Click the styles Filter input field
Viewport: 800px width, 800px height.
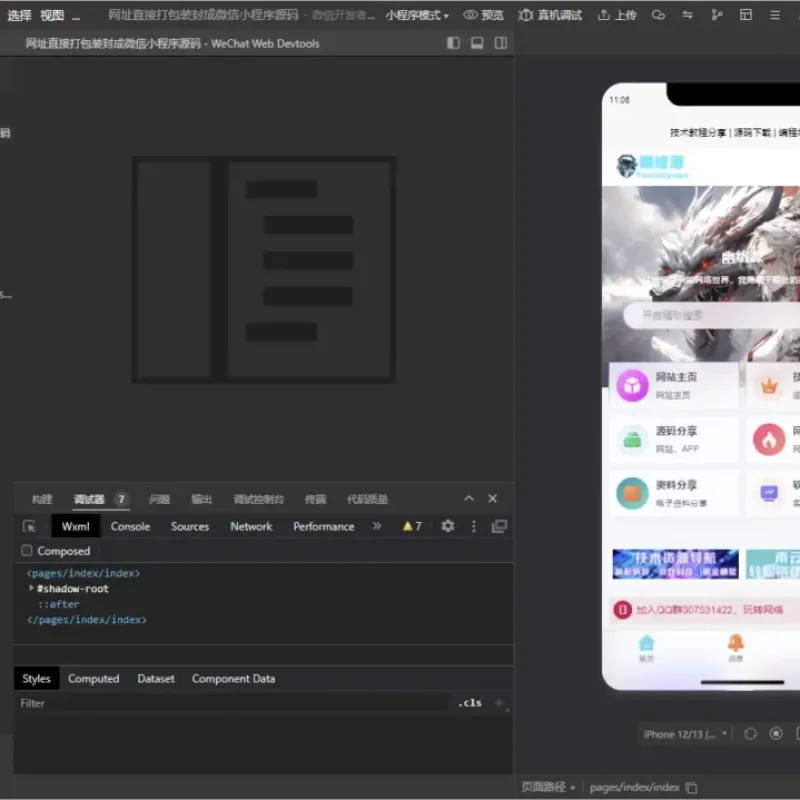232,703
